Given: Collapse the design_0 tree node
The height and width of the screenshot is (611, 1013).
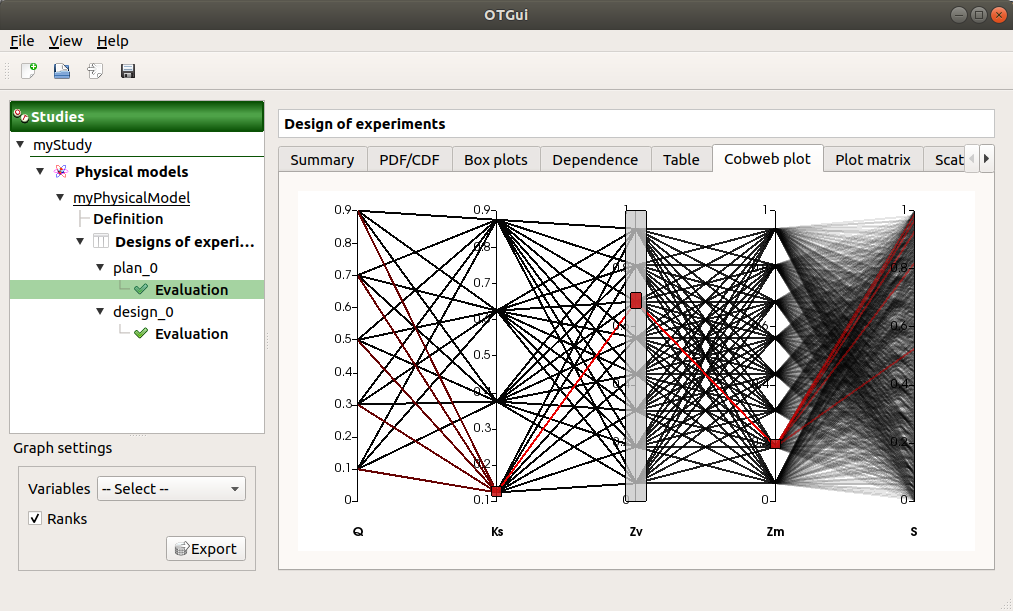Looking at the screenshot, I should [x=101, y=312].
